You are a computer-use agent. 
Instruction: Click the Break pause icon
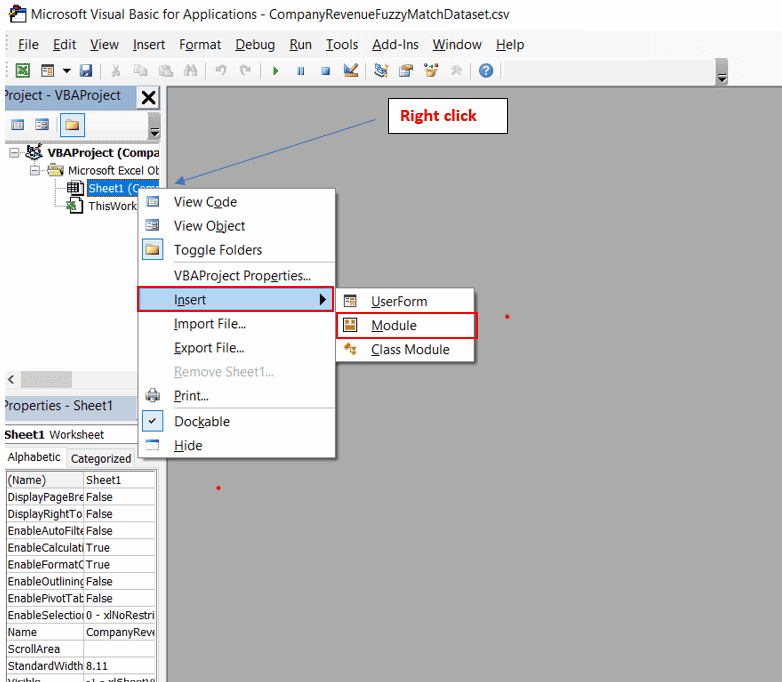point(300,71)
